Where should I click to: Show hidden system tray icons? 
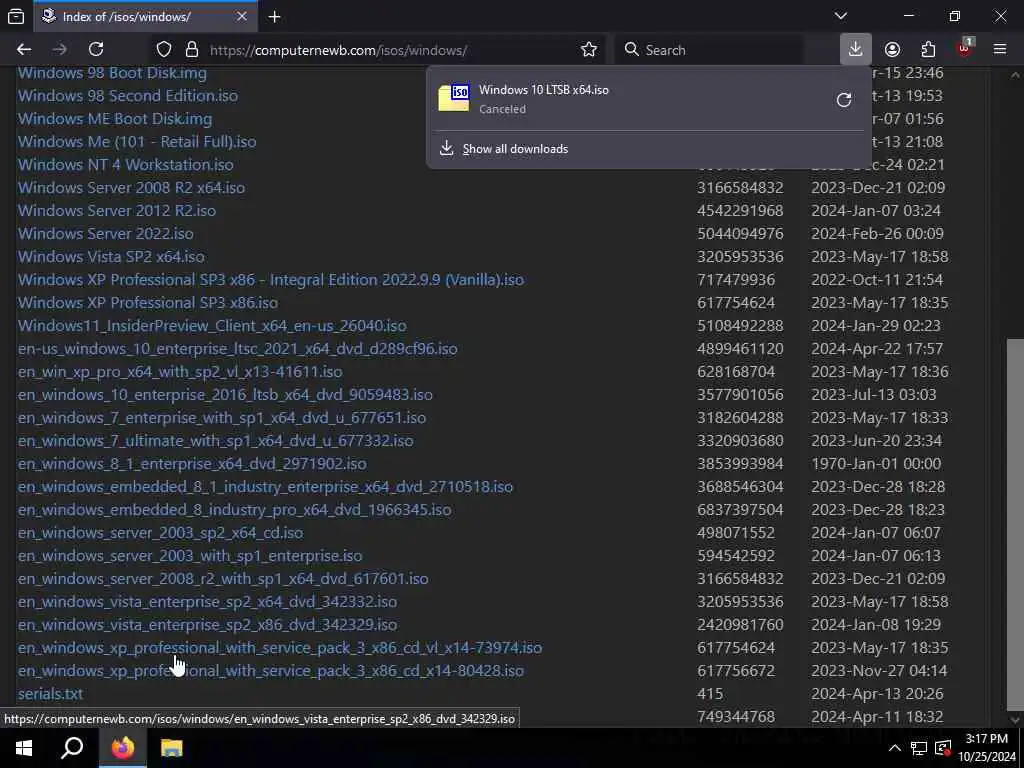895,748
